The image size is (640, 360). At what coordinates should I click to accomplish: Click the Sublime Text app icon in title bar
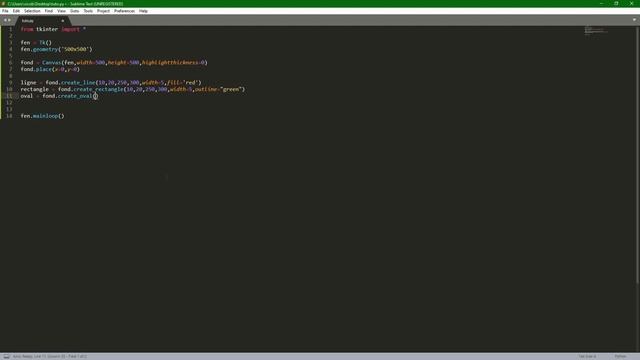pyautogui.click(x=3, y=4)
